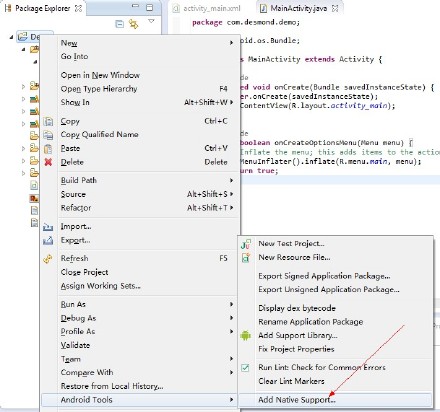Click the Paste clipboard icon
This screenshot has width=440, height=412.
(48, 148)
